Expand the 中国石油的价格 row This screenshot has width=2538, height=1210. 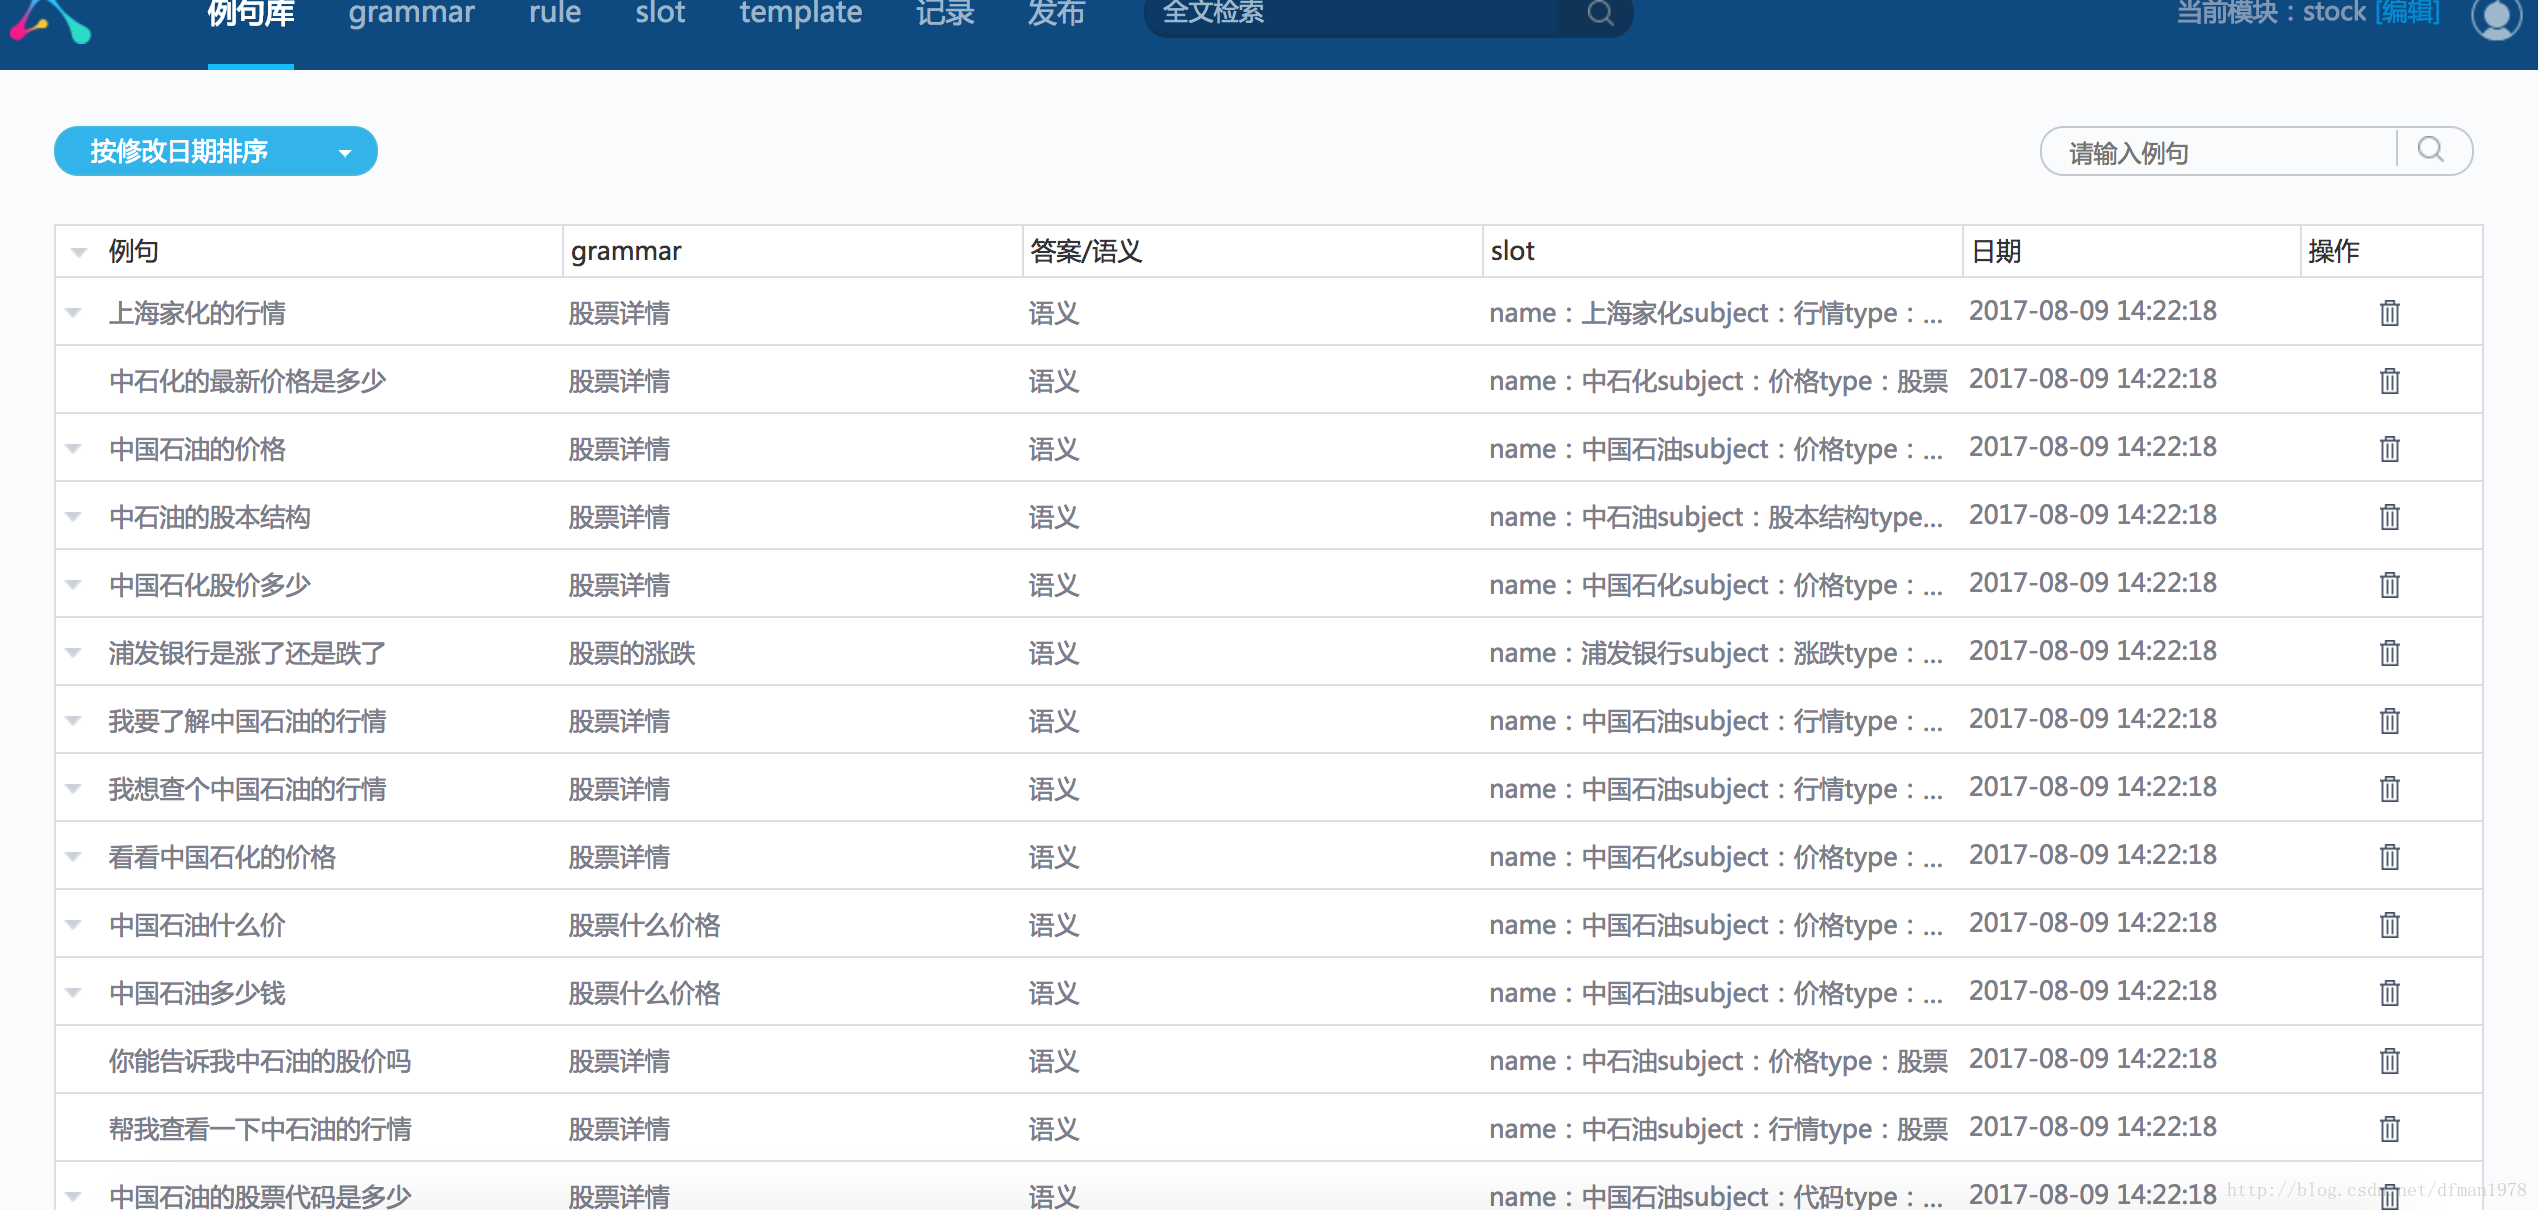tap(73, 449)
